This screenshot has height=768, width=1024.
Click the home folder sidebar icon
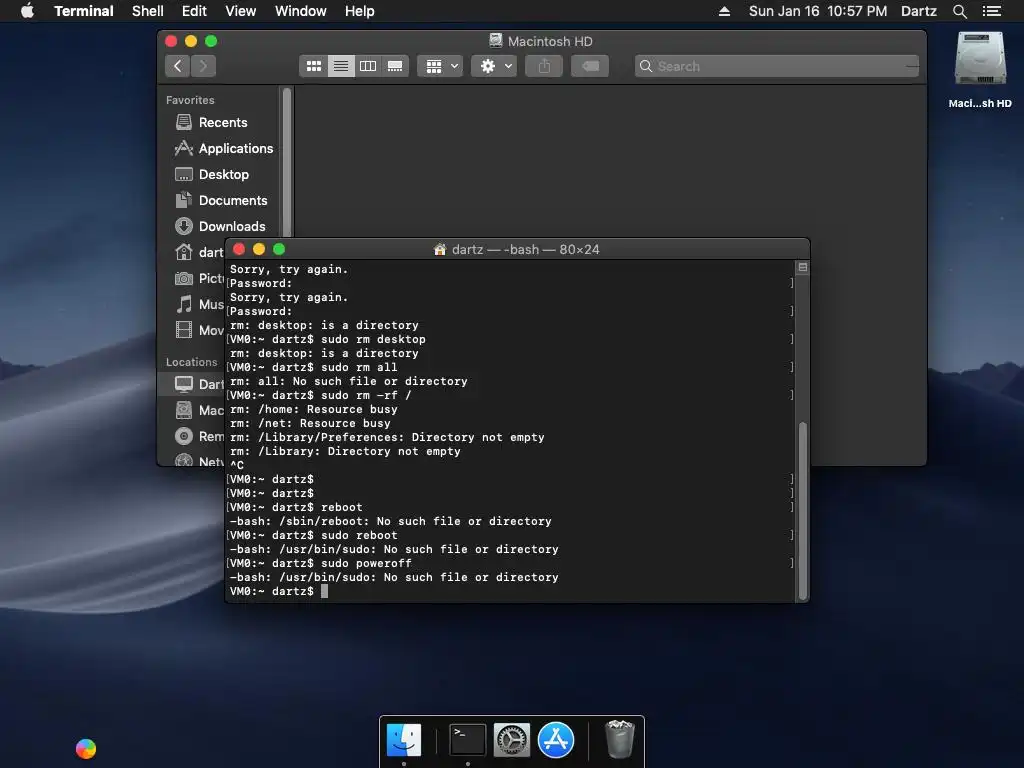coord(184,252)
